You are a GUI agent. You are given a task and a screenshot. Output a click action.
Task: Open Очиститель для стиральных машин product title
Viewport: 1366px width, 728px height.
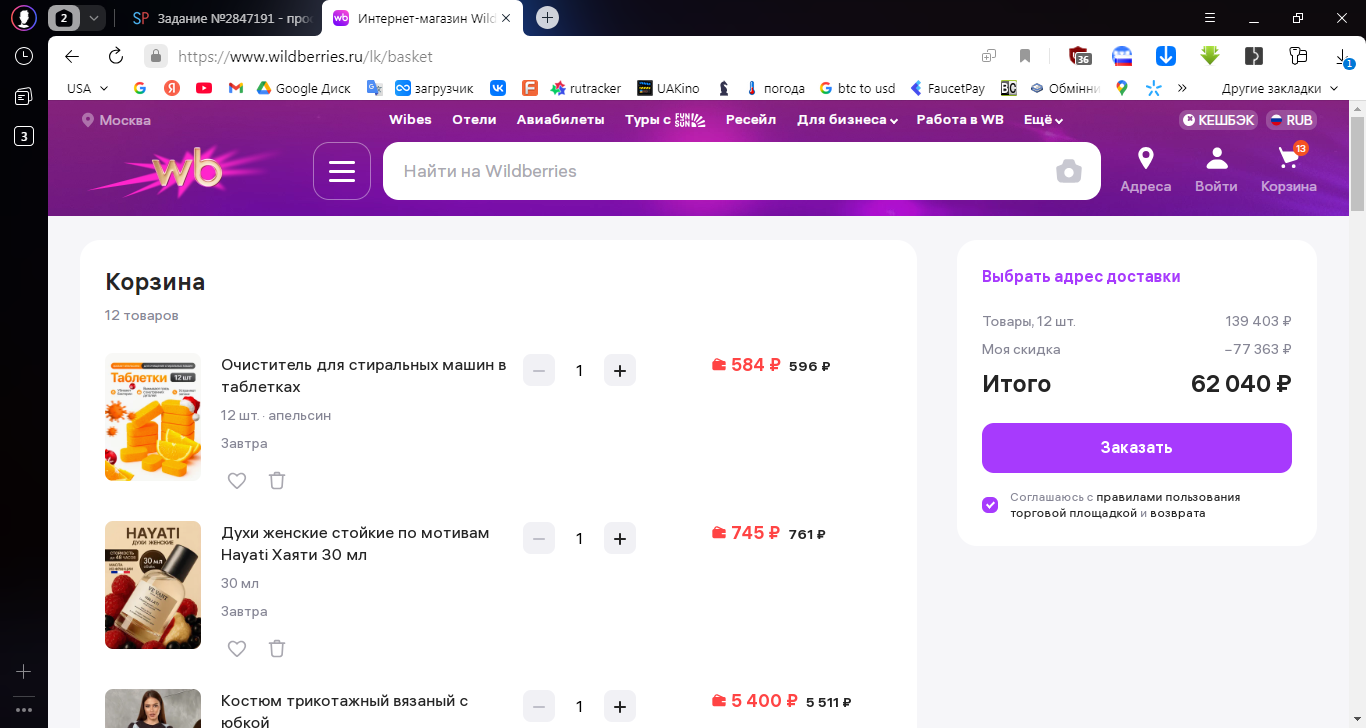[364, 376]
